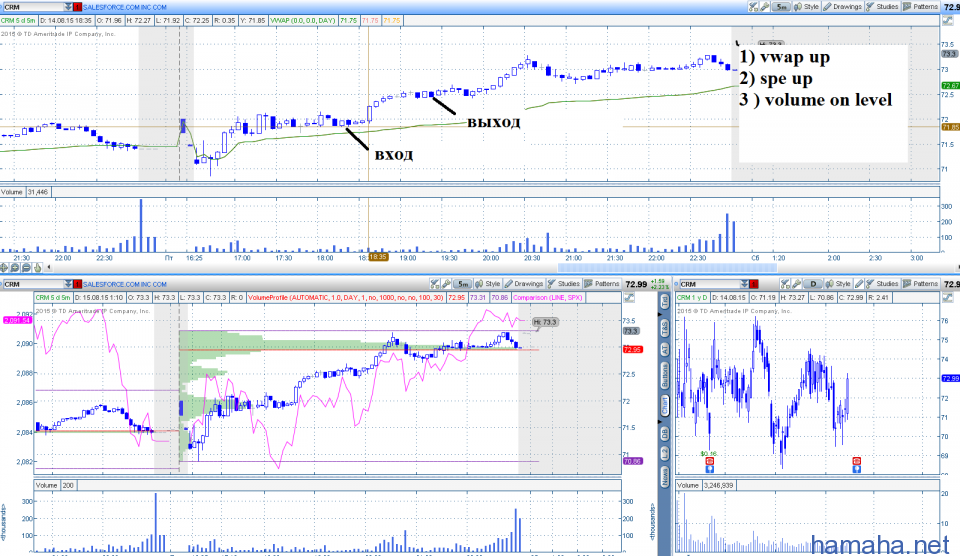Viewport: 960px width, 556px height.
Task: Open Edit Studies icon in top chart toolbar
Action: click(754, 7)
